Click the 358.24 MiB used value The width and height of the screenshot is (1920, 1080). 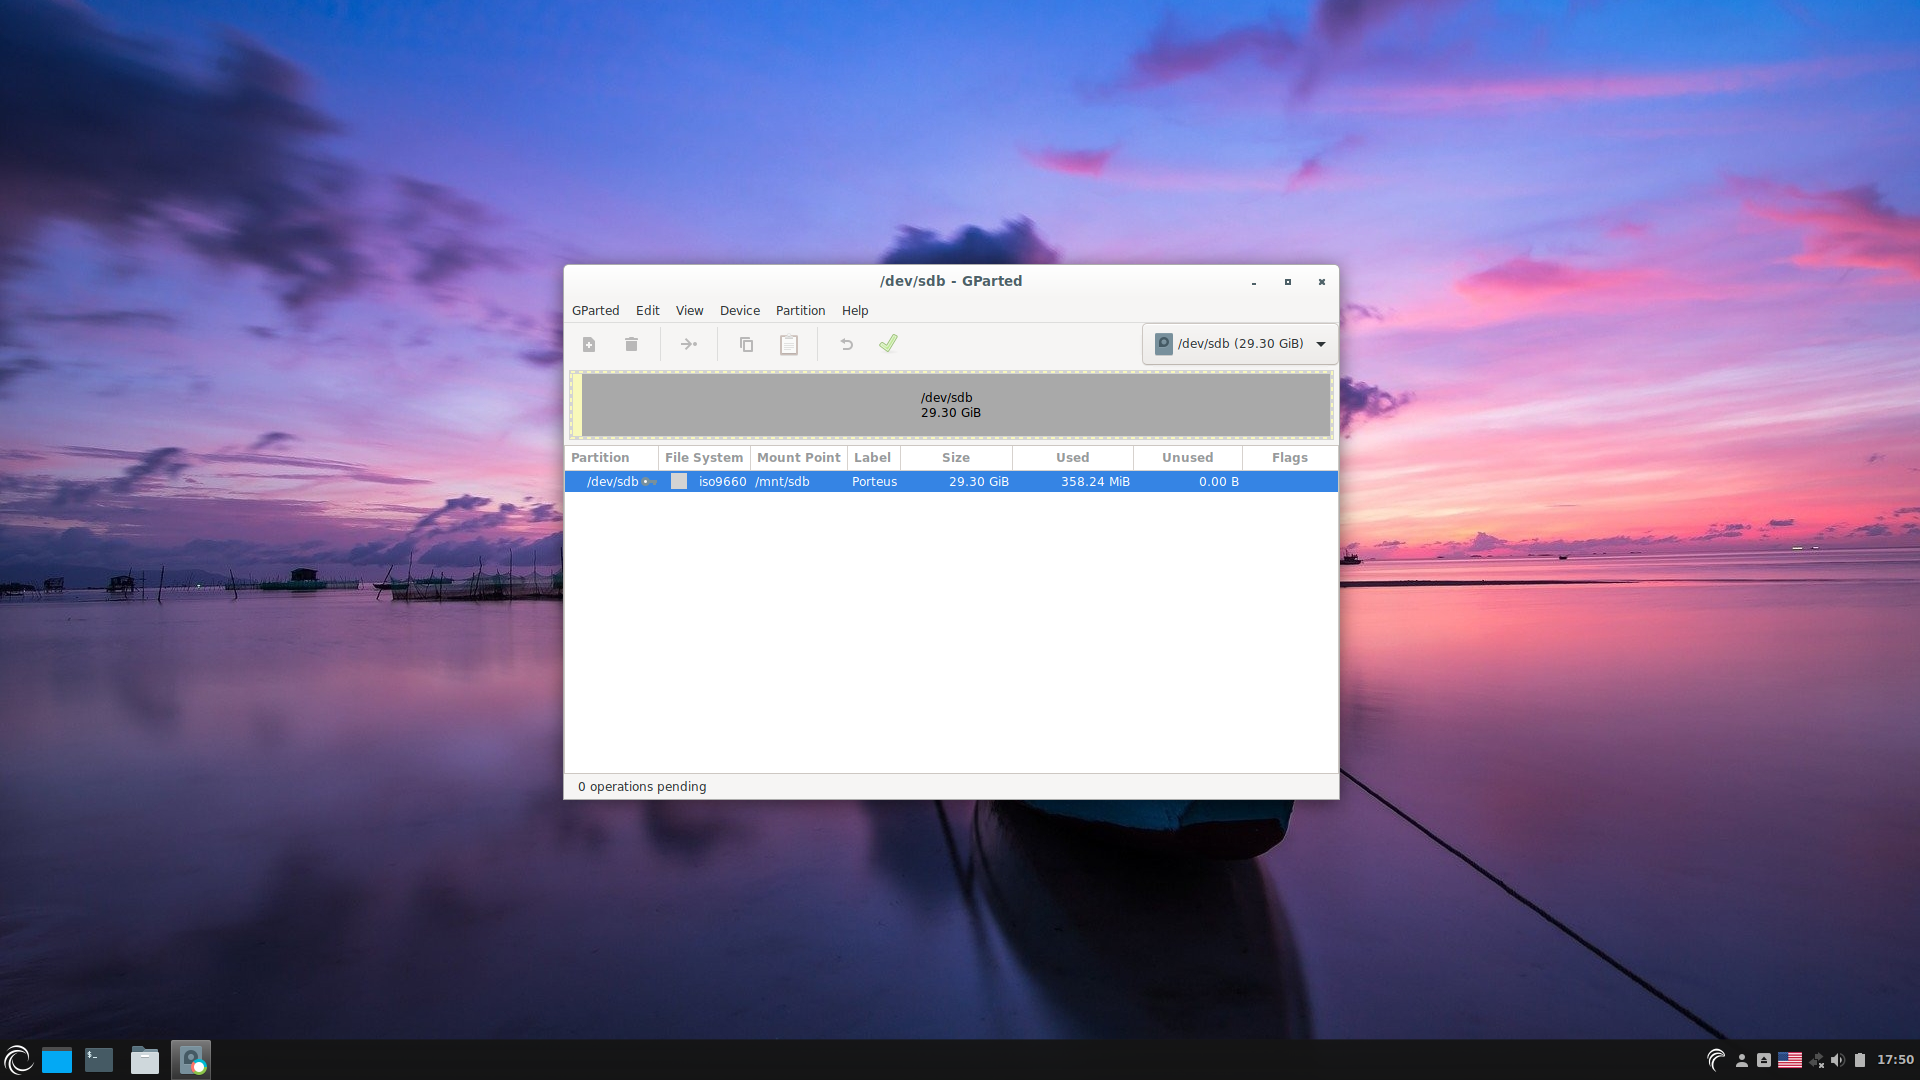point(1095,481)
